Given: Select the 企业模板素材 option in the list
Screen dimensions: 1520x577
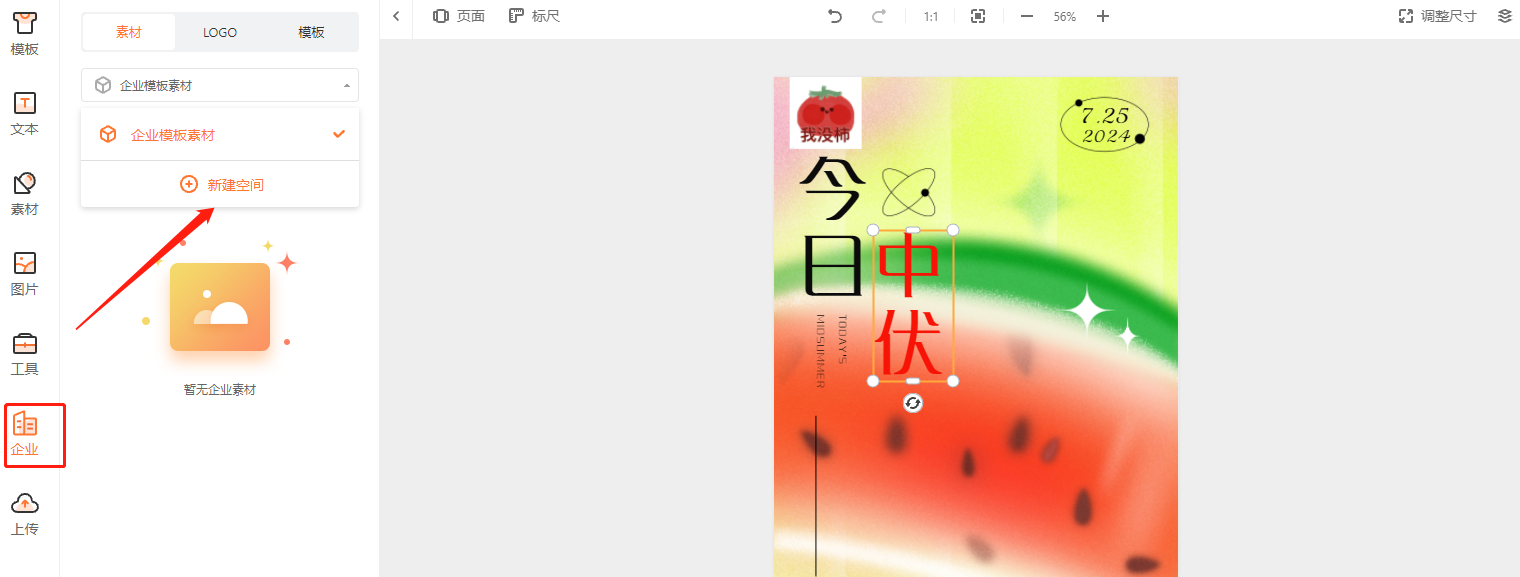Looking at the screenshot, I should 220,135.
